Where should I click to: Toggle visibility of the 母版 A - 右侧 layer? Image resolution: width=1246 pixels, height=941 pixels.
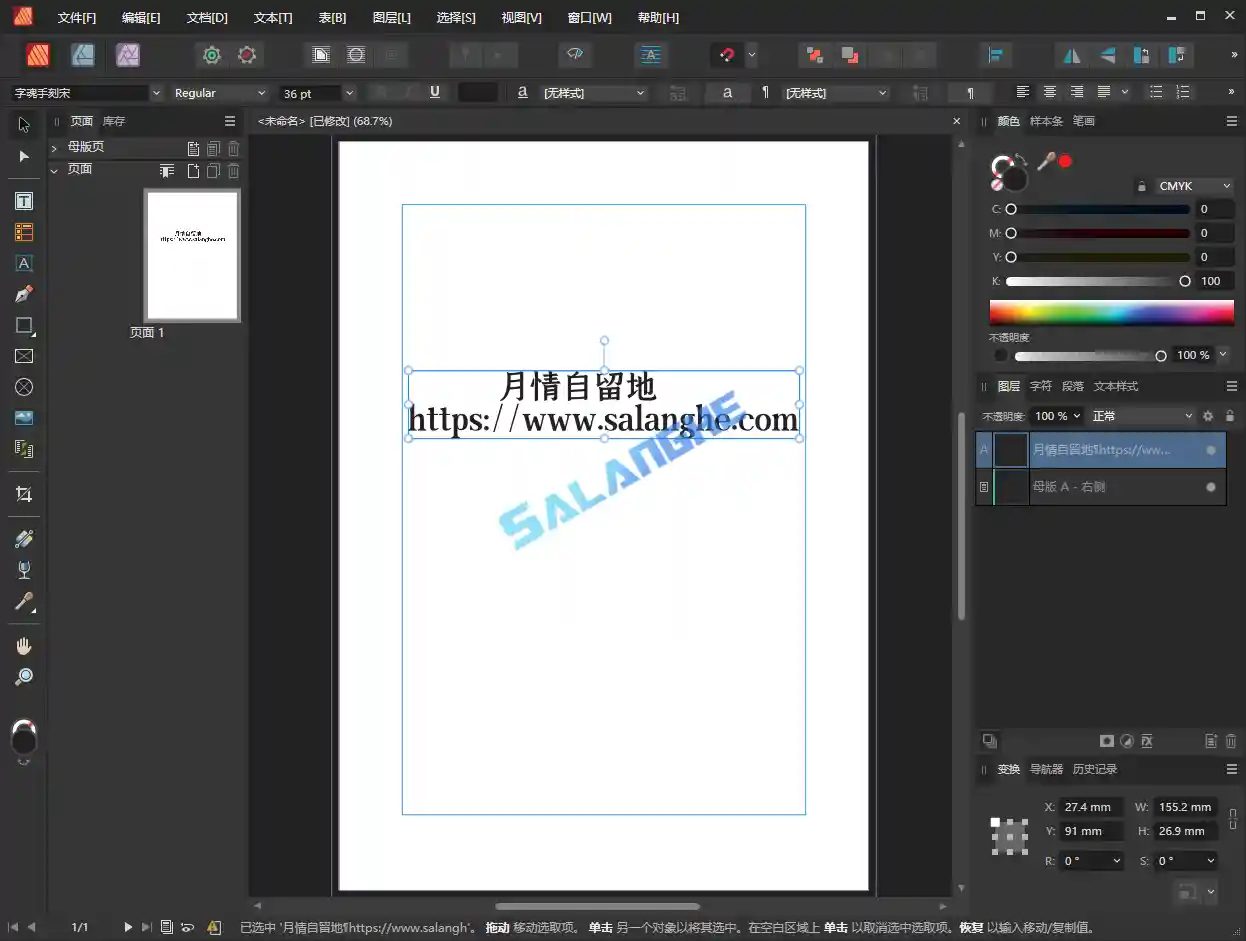tap(1209, 487)
